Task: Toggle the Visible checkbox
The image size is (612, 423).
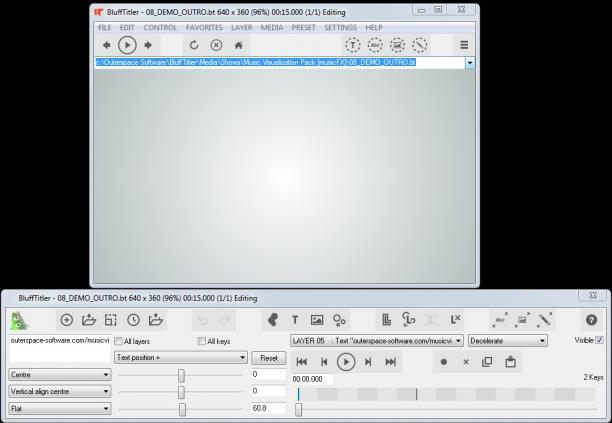Action: pyautogui.click(x=599, y=340)
